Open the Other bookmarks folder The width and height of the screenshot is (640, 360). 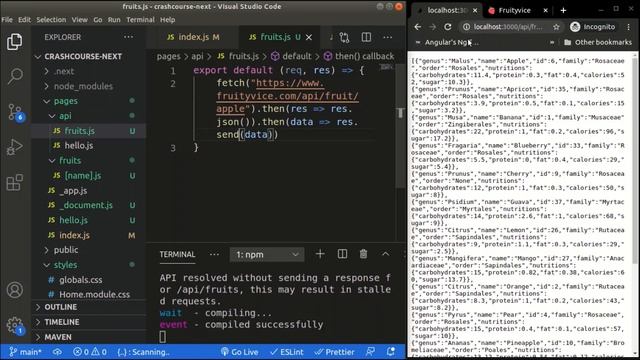[598, 42]
